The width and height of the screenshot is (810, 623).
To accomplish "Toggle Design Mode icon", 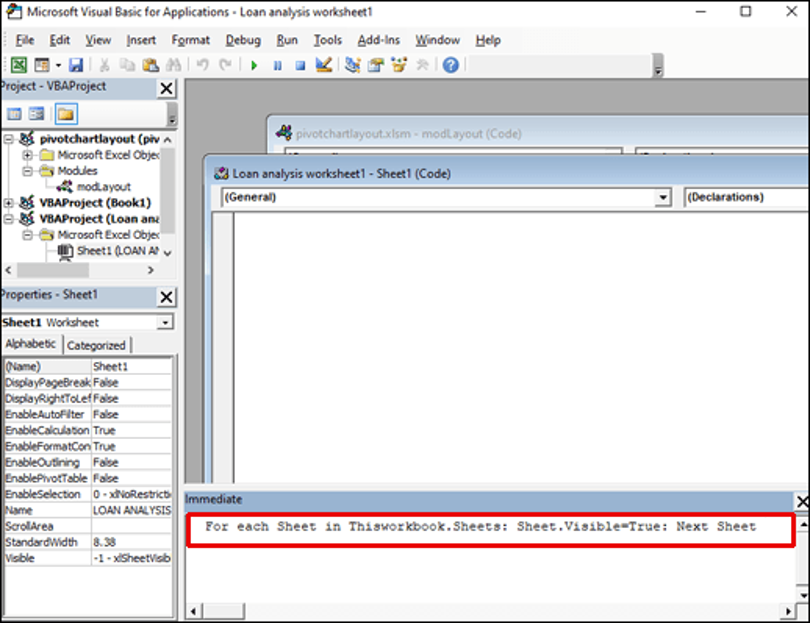I will [x=324, y=65].
